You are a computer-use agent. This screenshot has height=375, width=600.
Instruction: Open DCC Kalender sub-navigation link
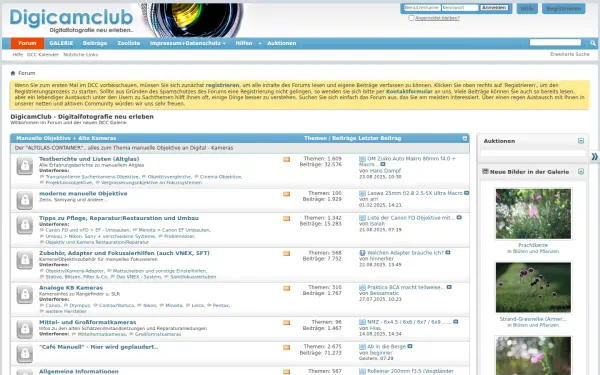[x=42, y=55]
